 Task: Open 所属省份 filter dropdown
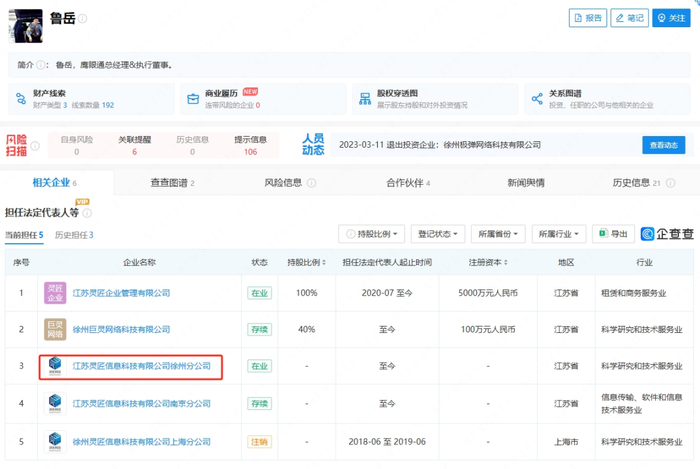tap(498, 234)
